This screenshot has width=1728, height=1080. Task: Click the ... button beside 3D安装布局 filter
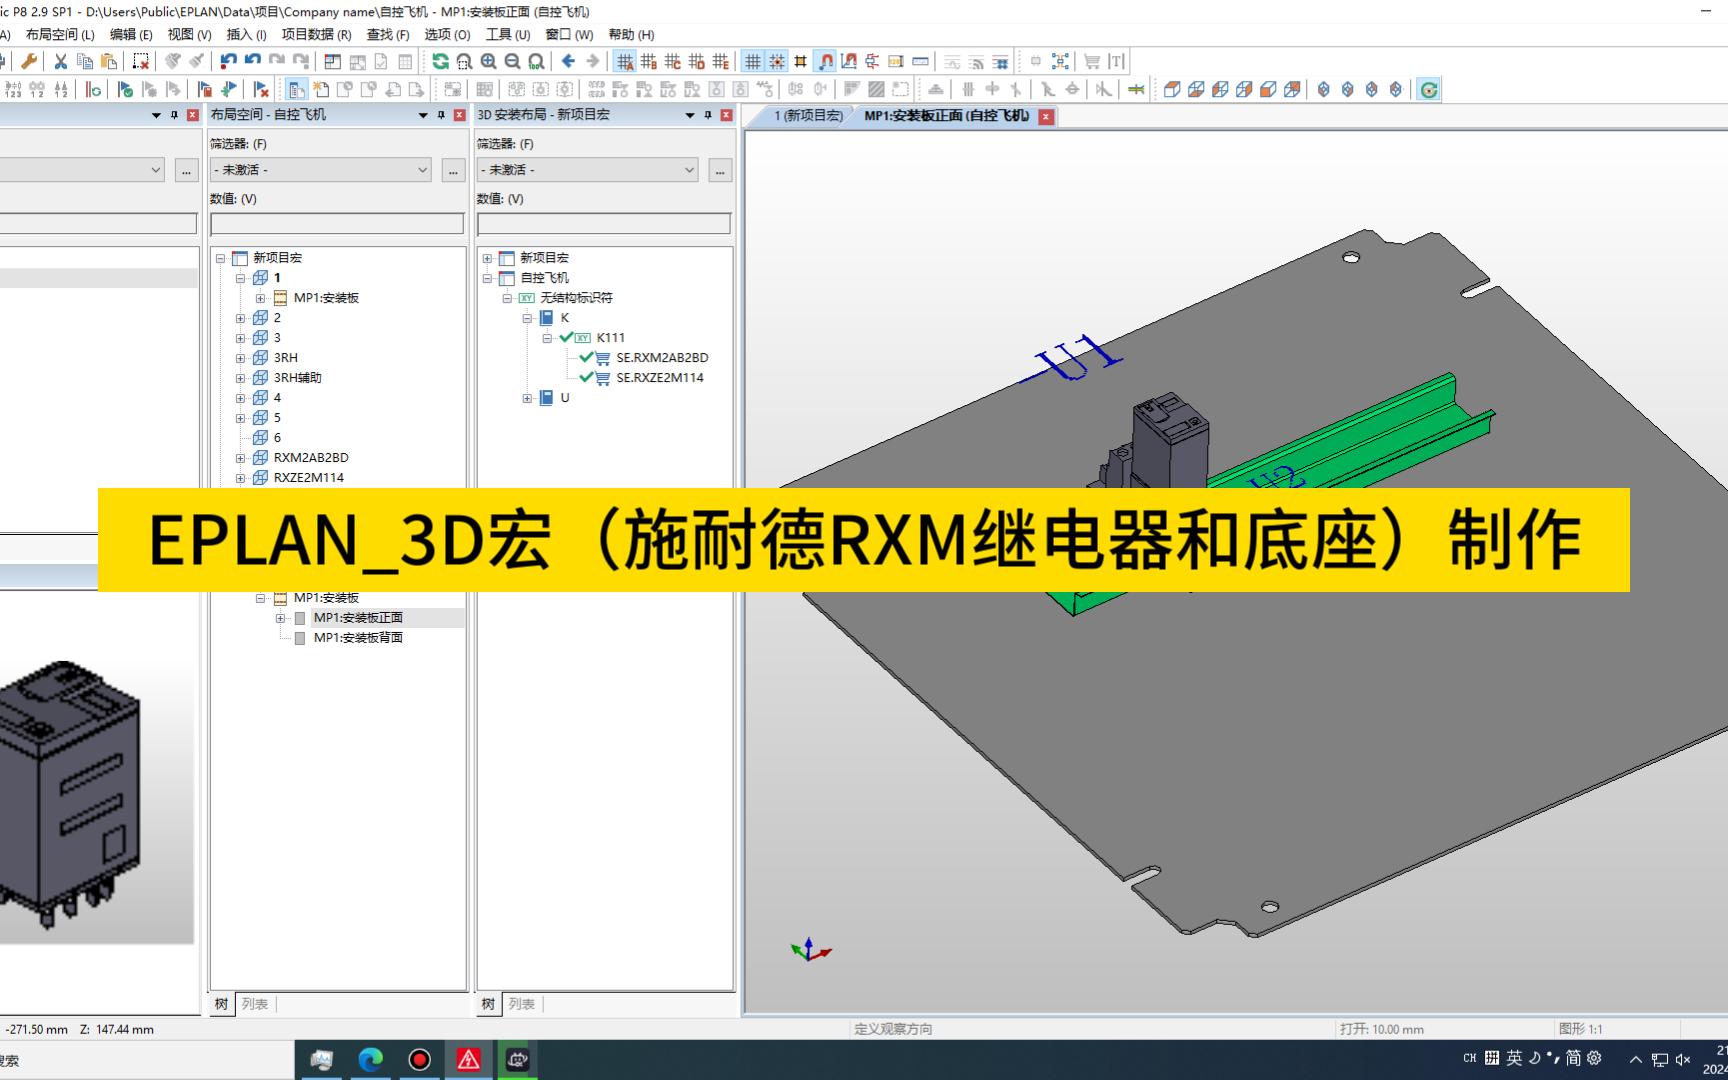(720, 170)
